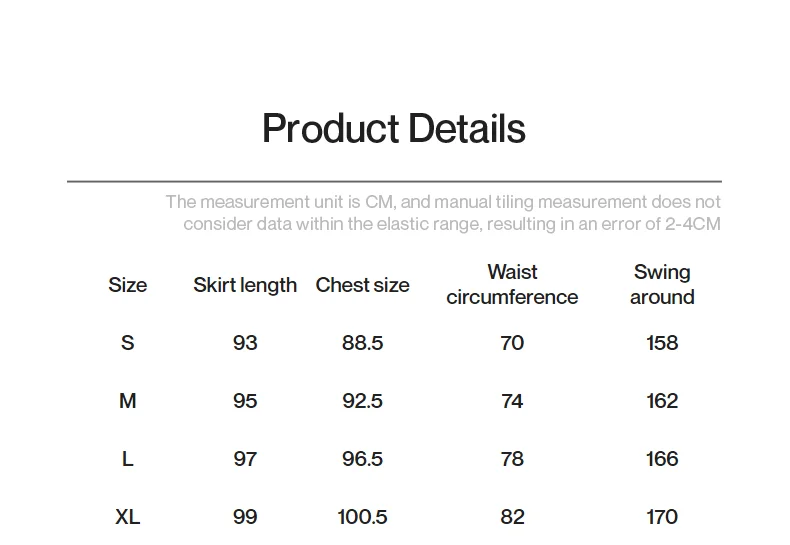Click the skirt length value 93

245,343
